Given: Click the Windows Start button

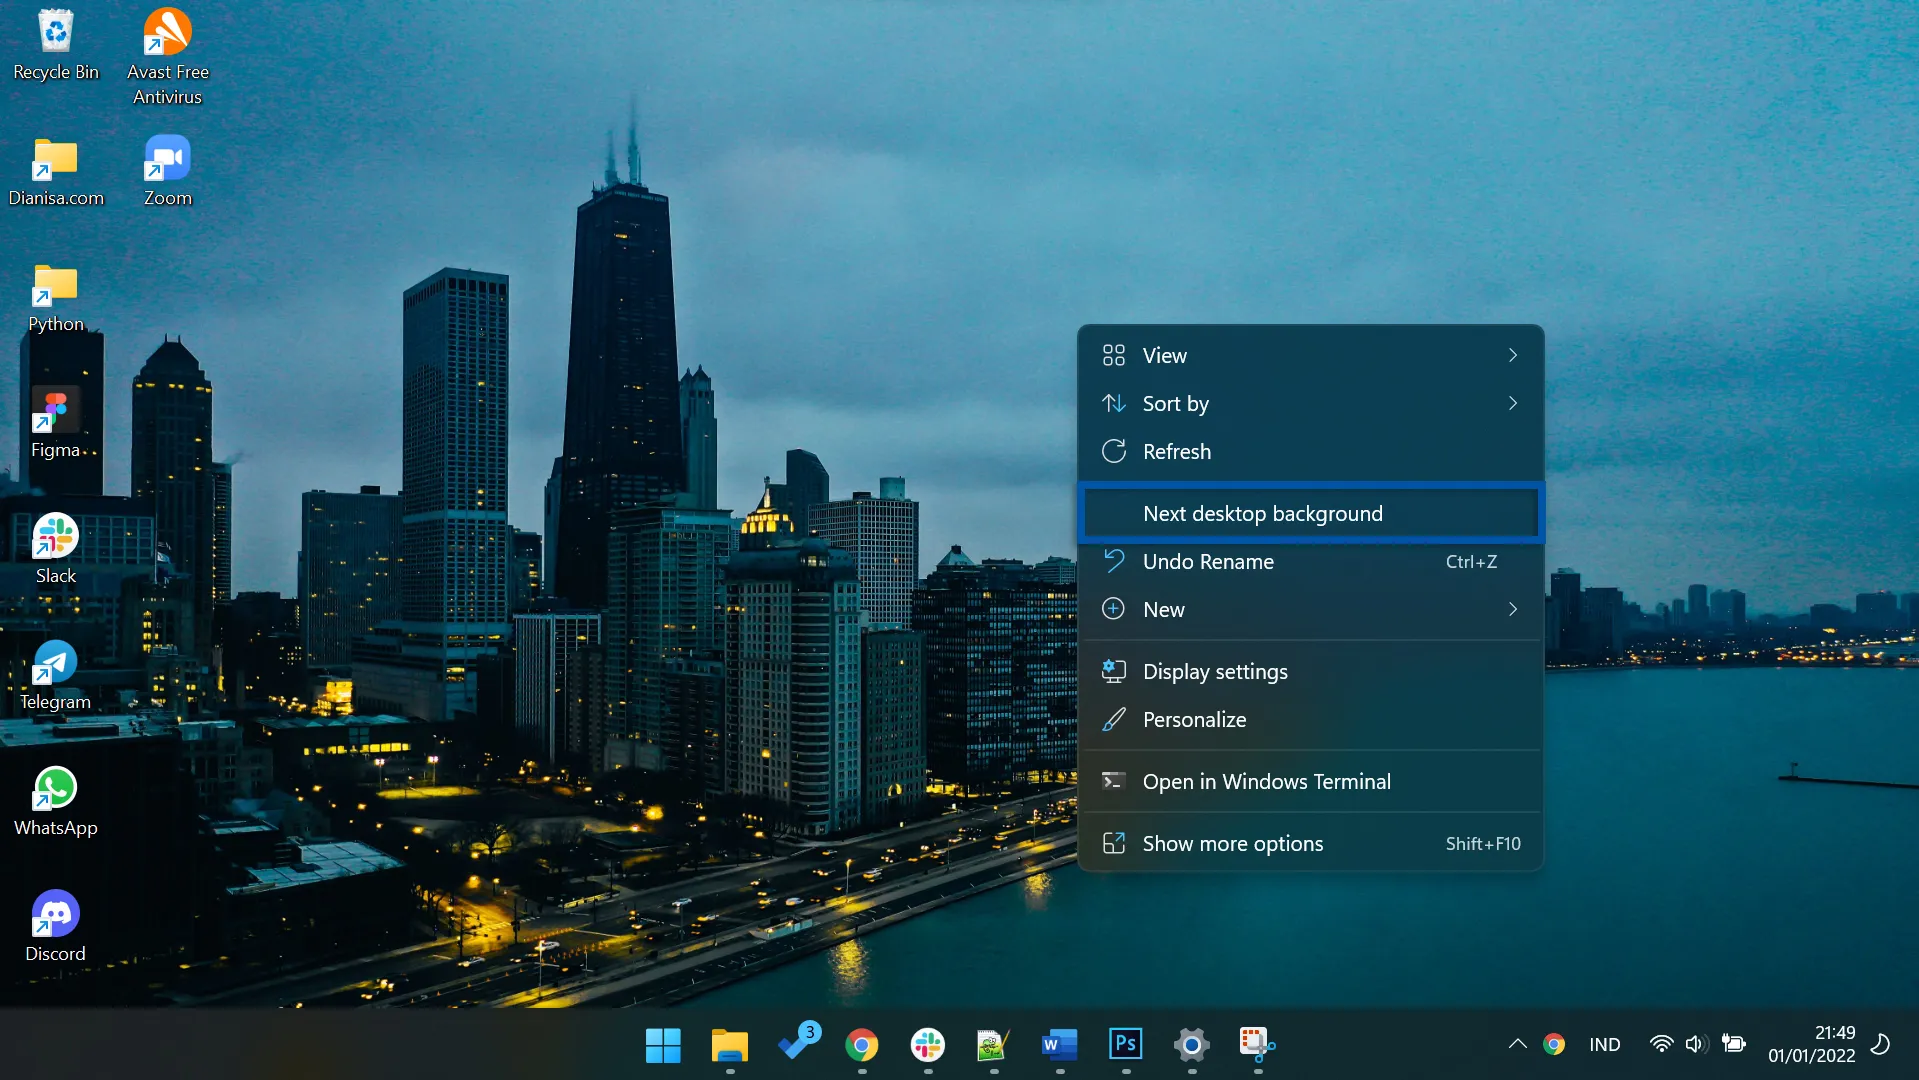Looking at the screenshot, I should pyautogui.click(x=663, y=1045).
